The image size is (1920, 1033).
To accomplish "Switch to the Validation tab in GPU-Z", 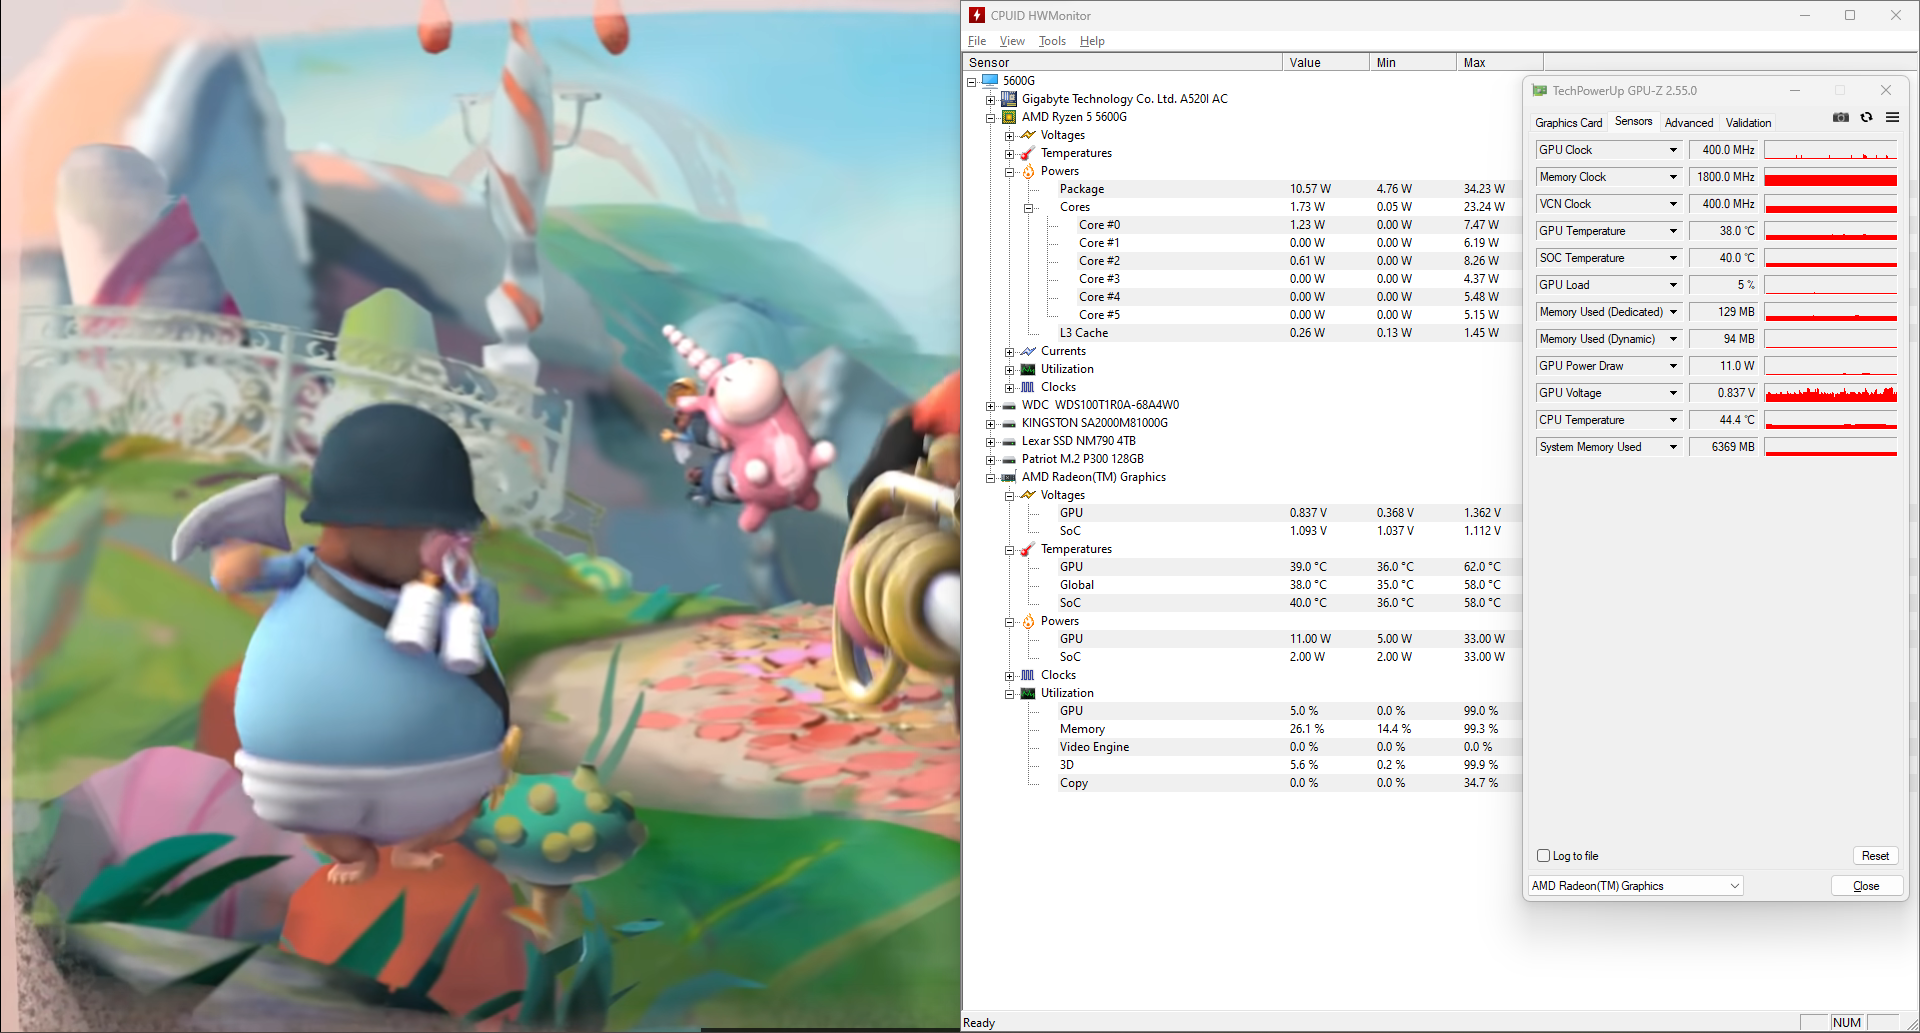I will coord(1748,123).
